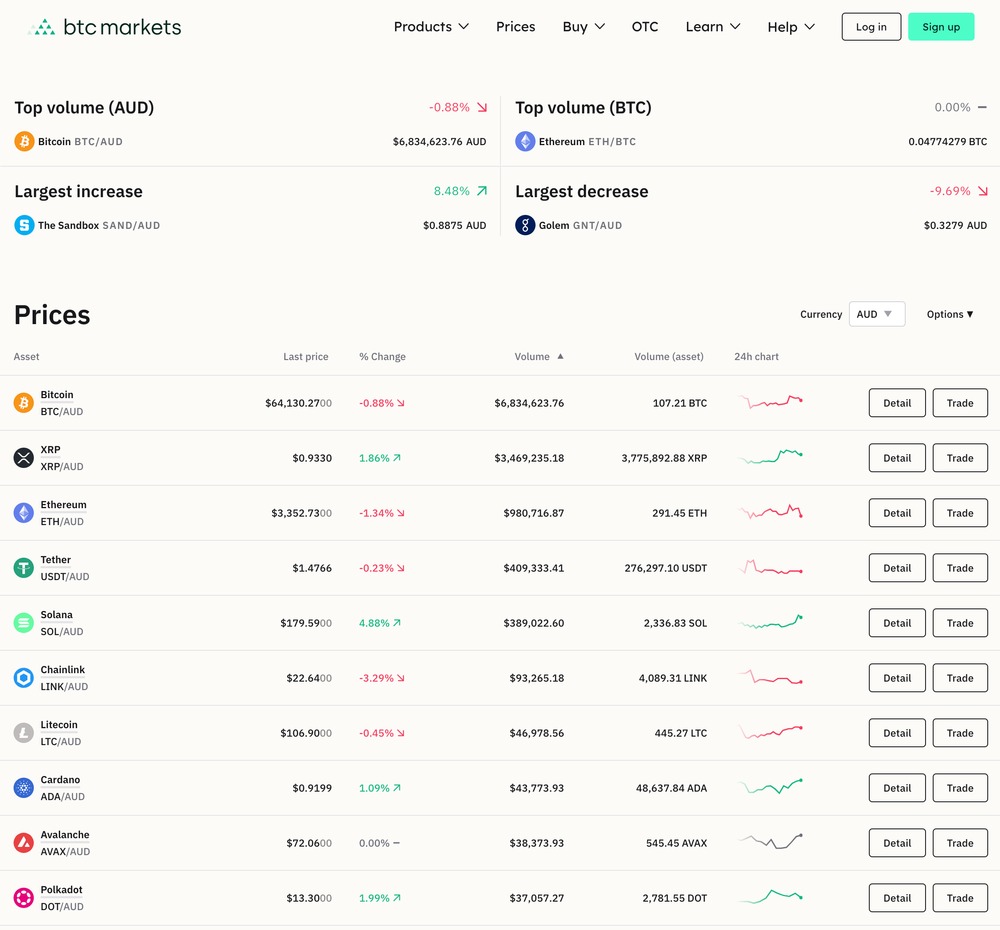This screenshot has width=1000, height=930.
Task: Open the Options dropdown
Action: [950, 314]
